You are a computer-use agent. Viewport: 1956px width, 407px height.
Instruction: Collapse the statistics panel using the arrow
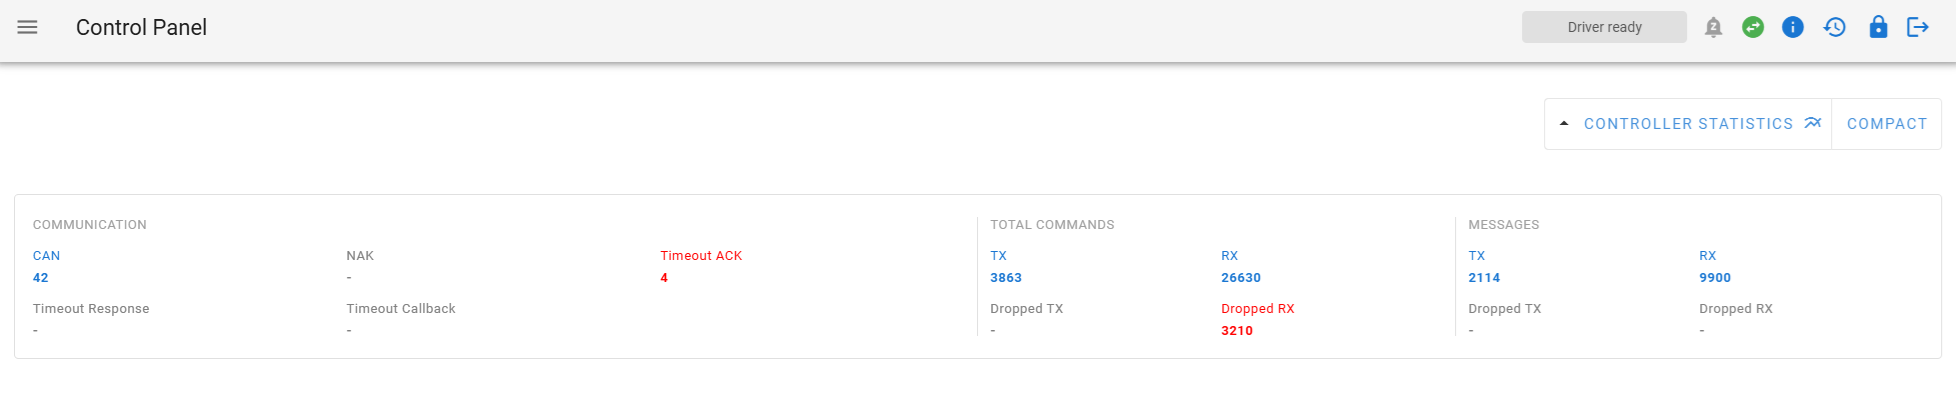point(1564,124)
